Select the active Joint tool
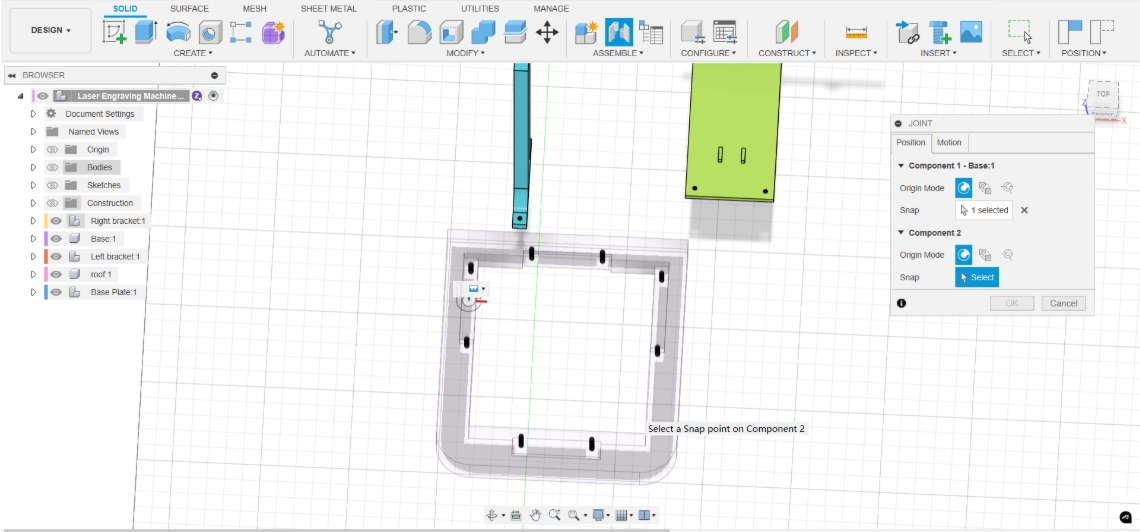Screen dimensions: 1140x532 coord(619,32)
